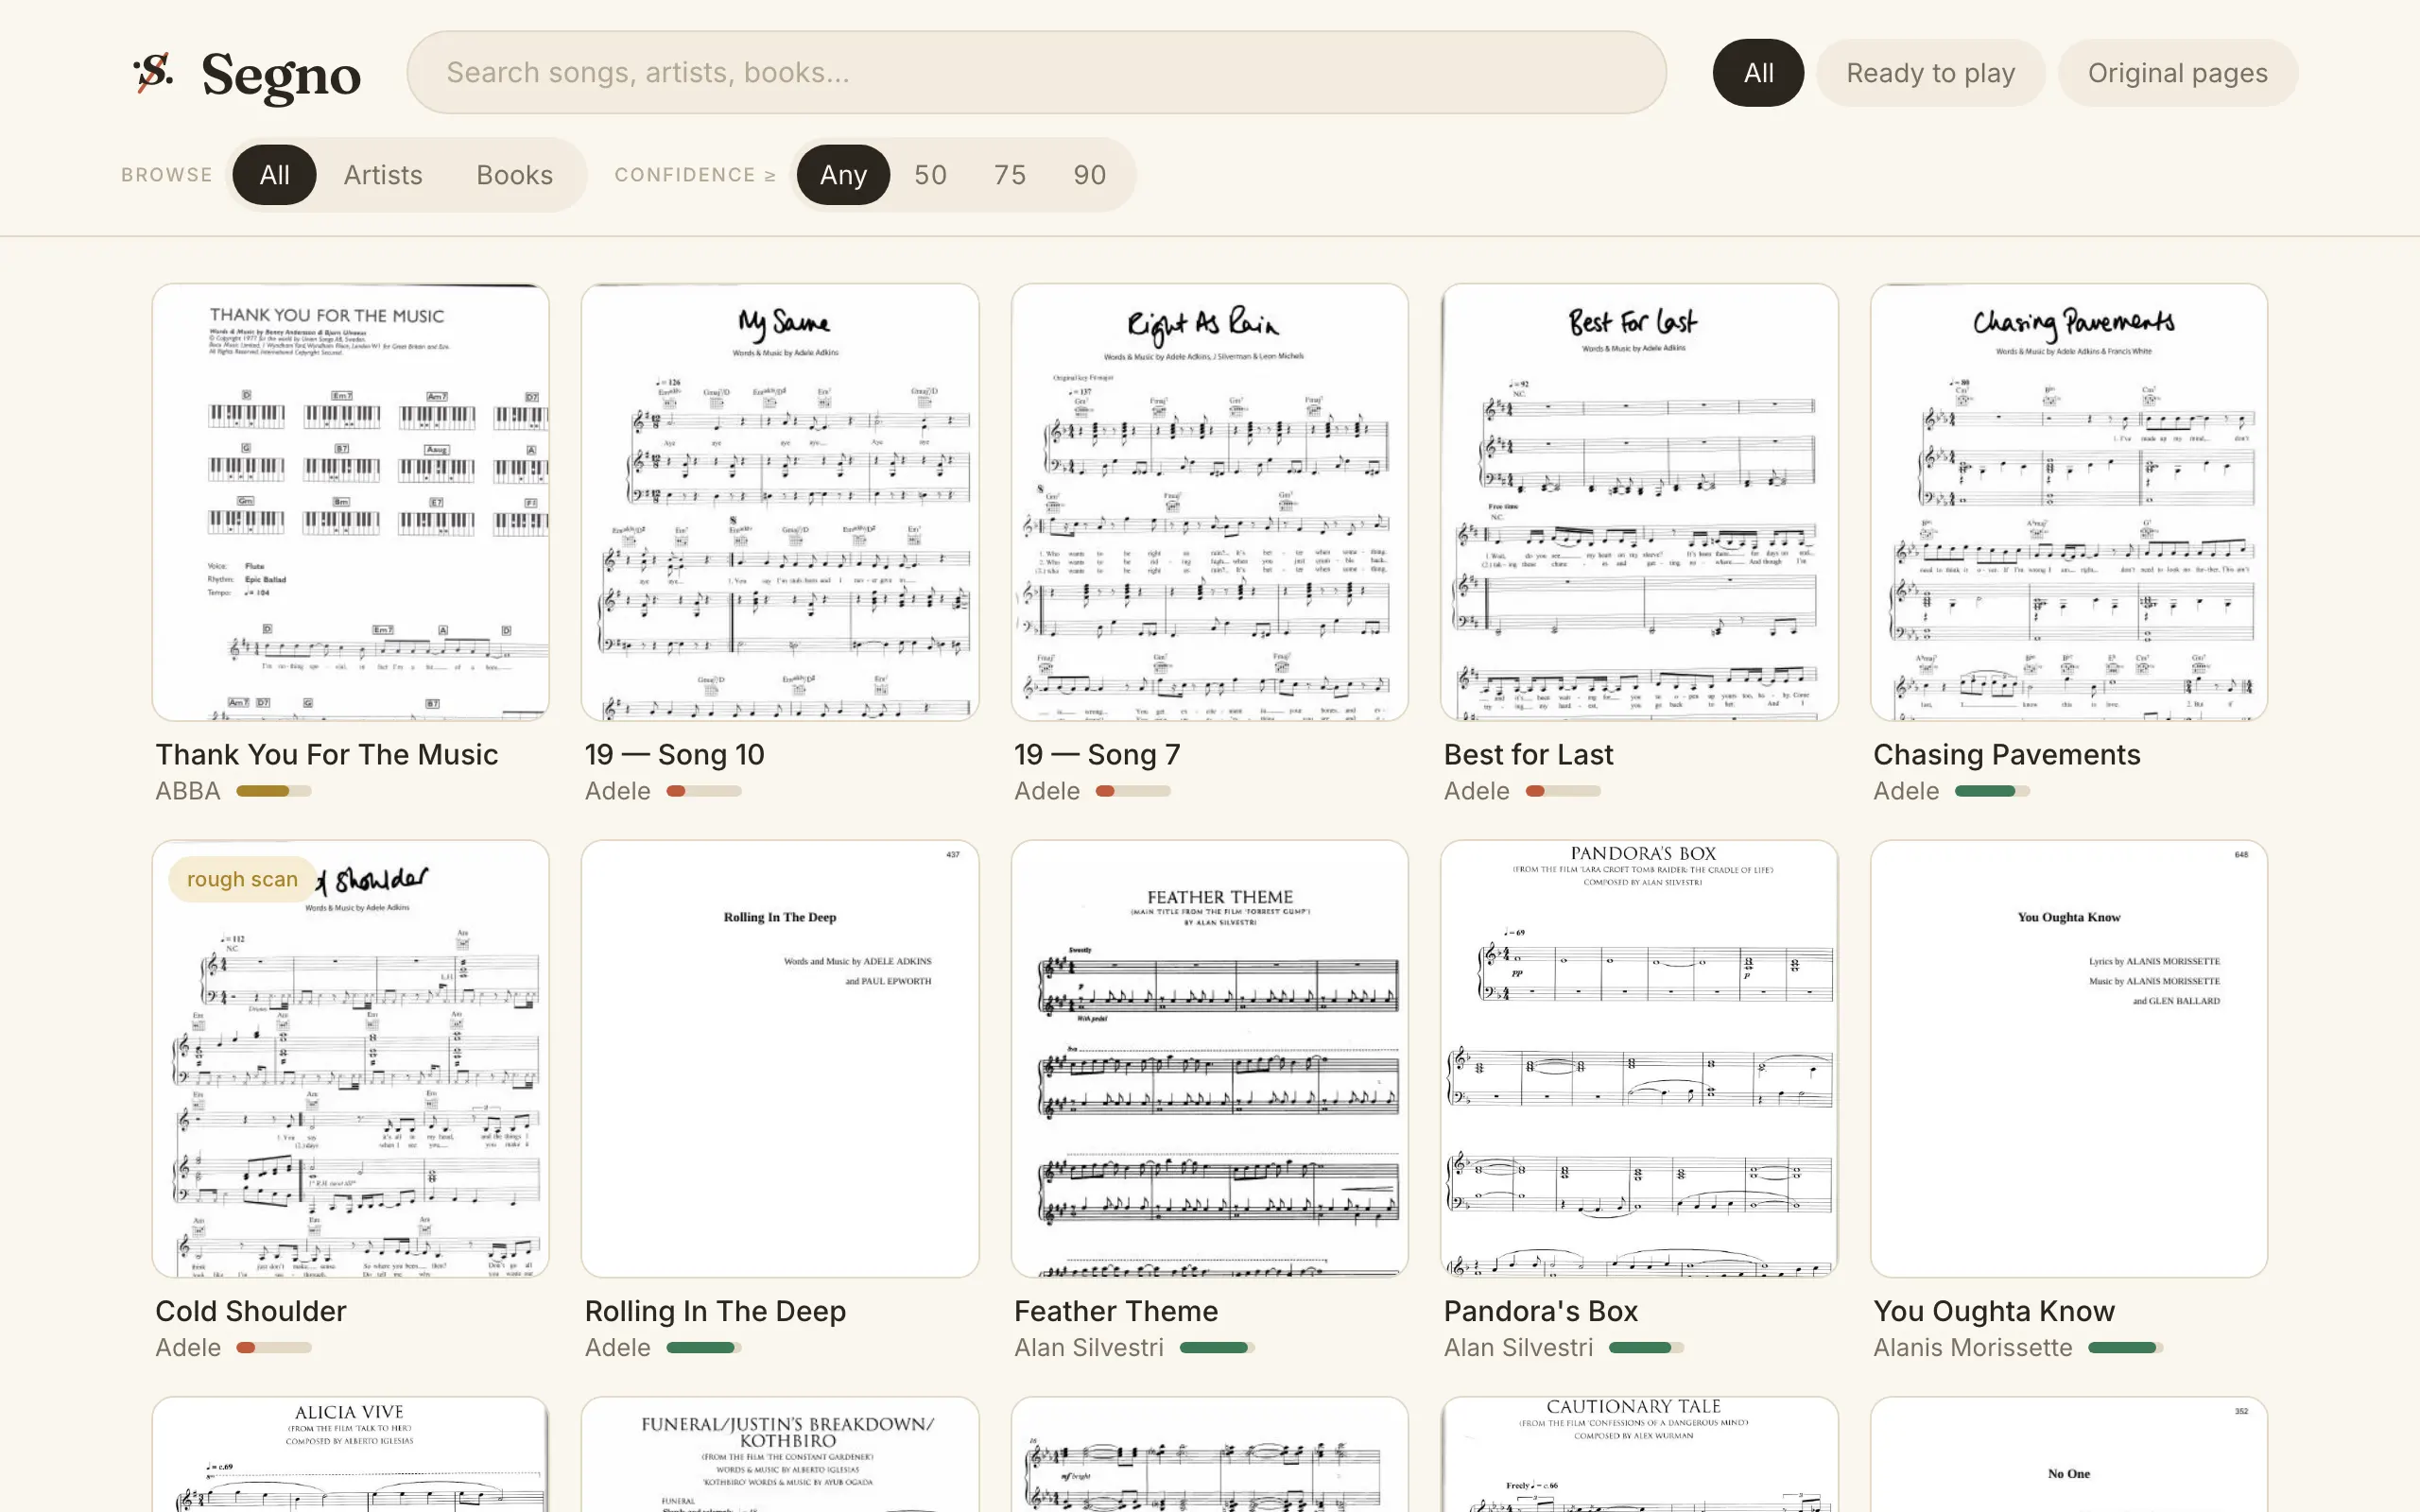Set confidence threshold to 75
The height and width of the screenshot is (1512, 2420).
(1010, 175)
